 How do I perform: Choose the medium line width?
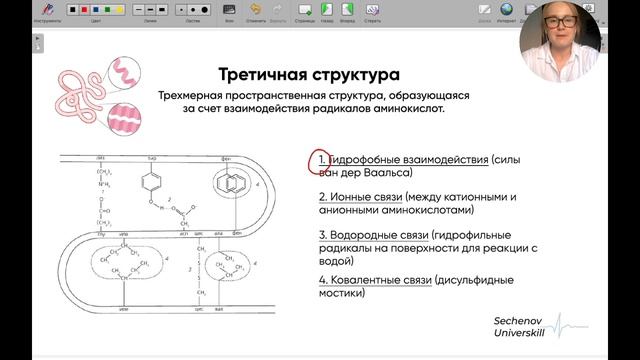click(150, 10)
